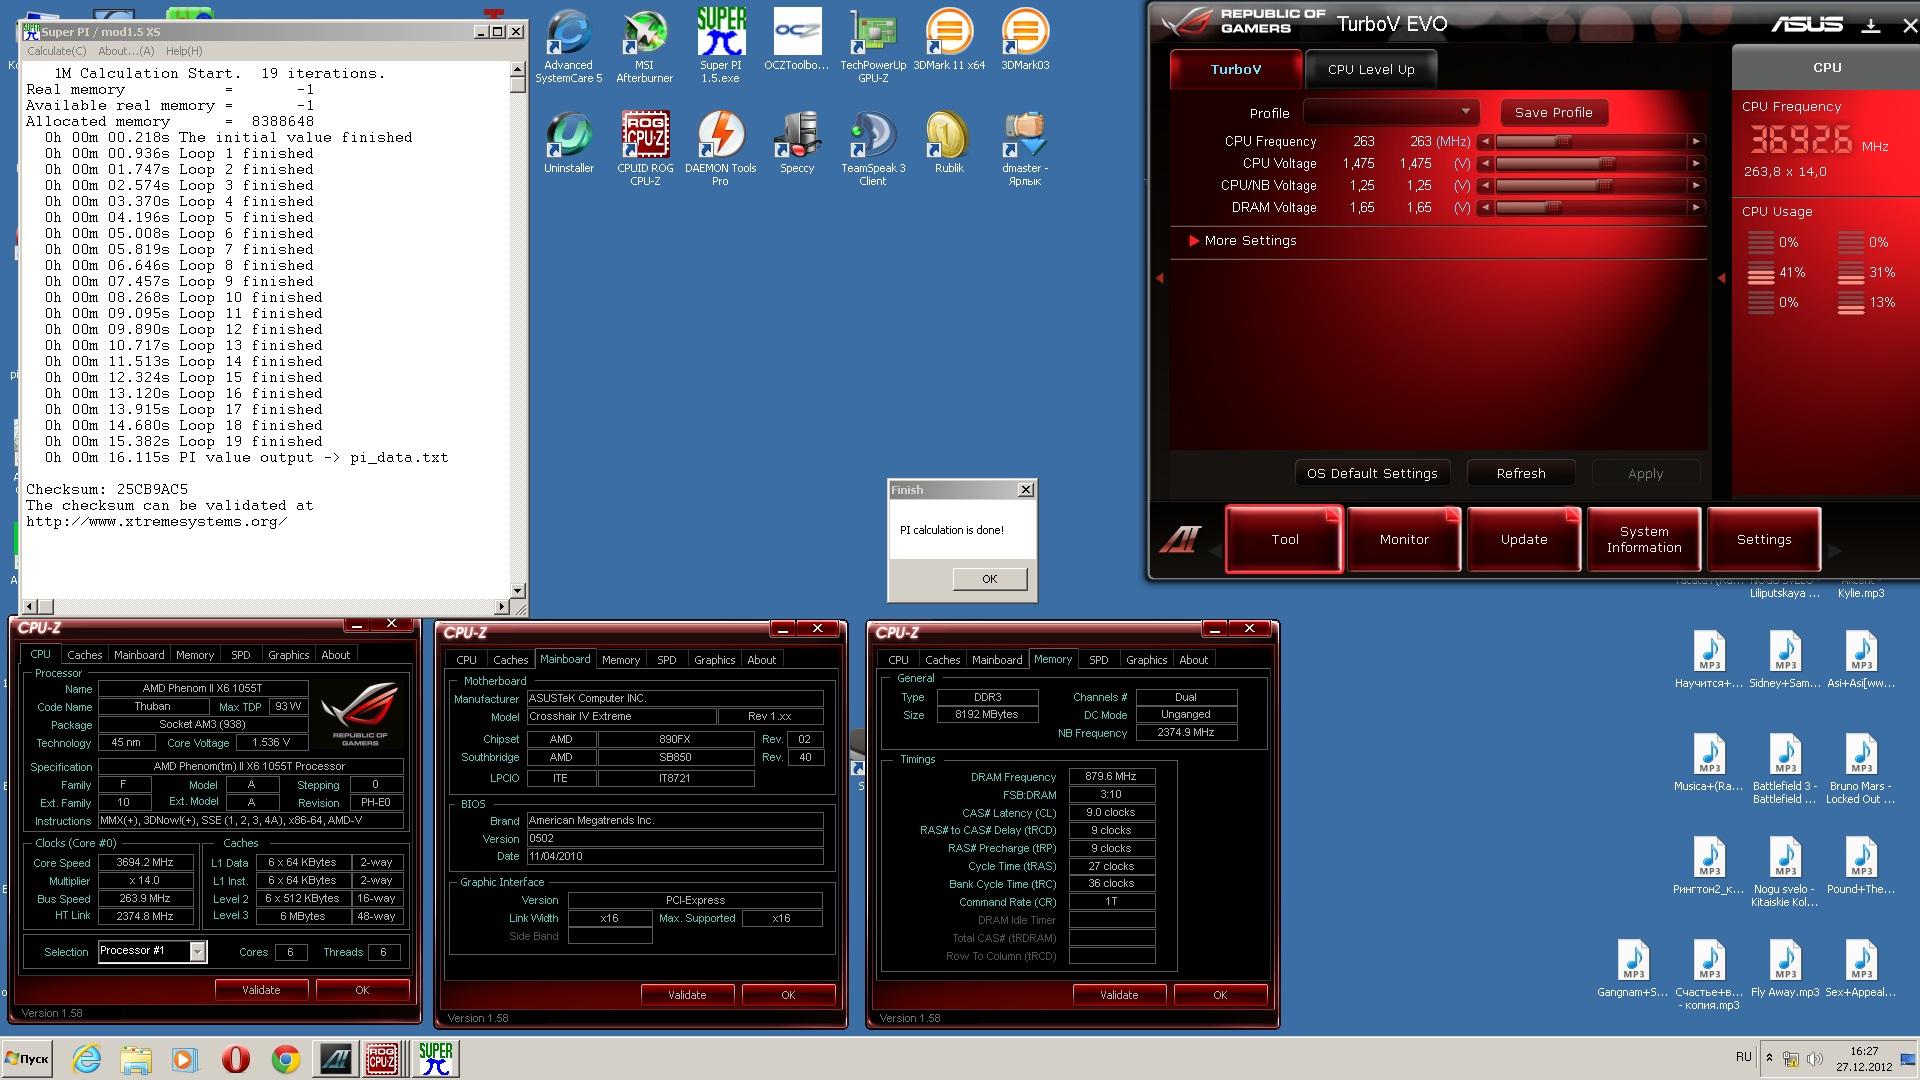Click Validate in first CPU-Z window
The image size is (1920, 1080).
point(261,990)
